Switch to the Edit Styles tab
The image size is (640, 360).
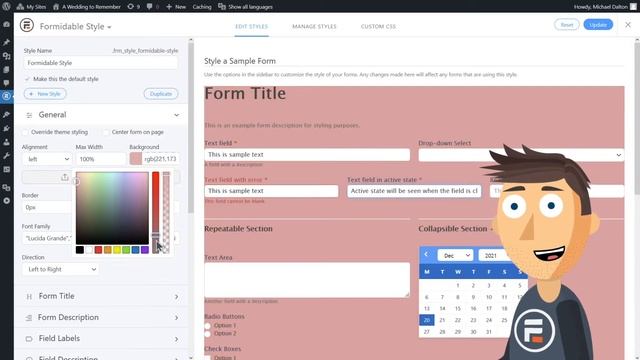pyautogui.click(x=251, y=26)
